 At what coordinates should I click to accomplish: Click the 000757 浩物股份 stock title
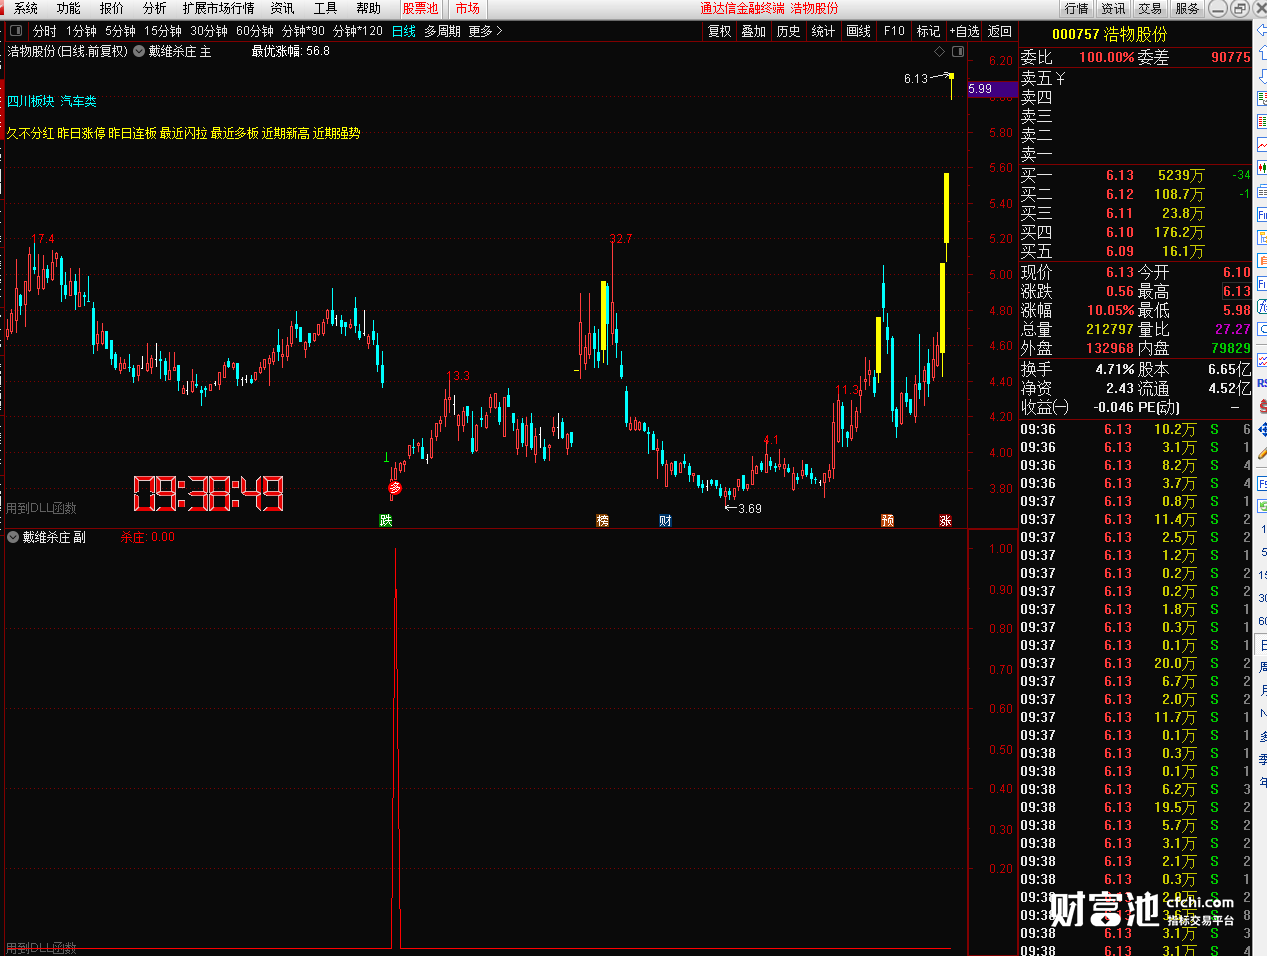click(x=1110, y=34)
